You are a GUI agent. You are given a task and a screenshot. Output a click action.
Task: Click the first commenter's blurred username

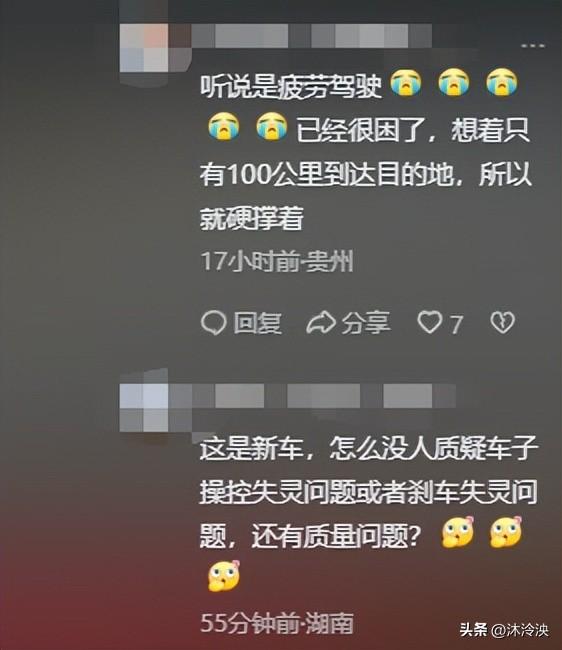312,36
